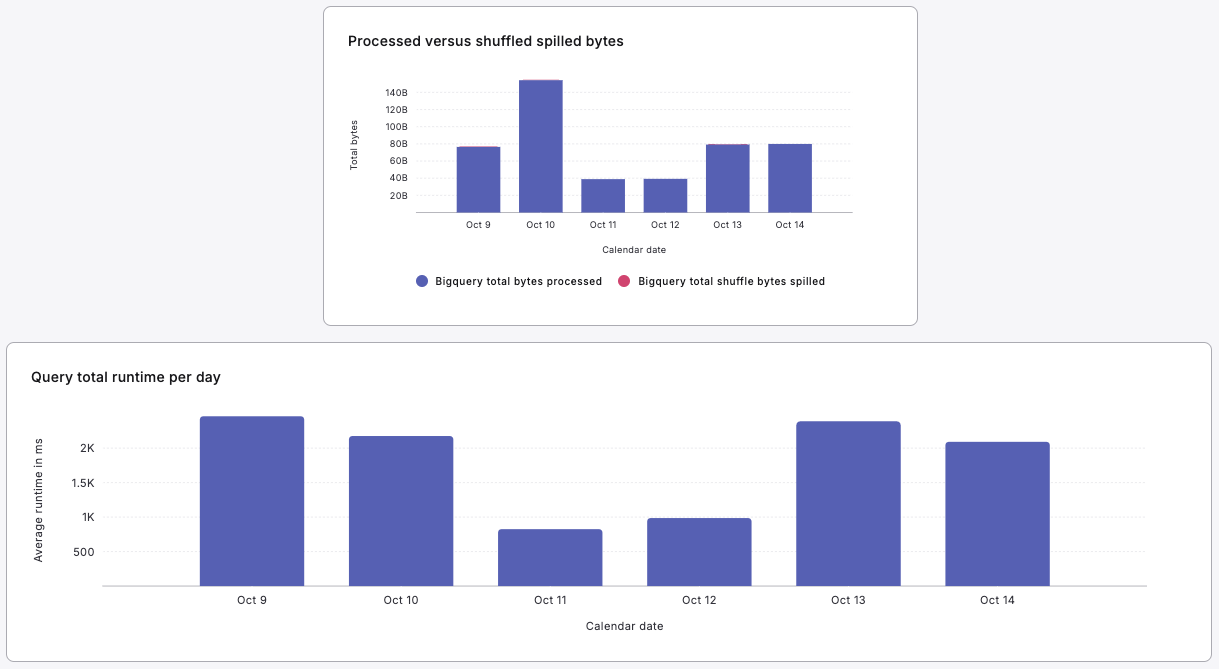Click the shortest Oct 11 runtime bar
Image resolution: width=1219 pixels, height=669 pixels.
coord(550,557)
